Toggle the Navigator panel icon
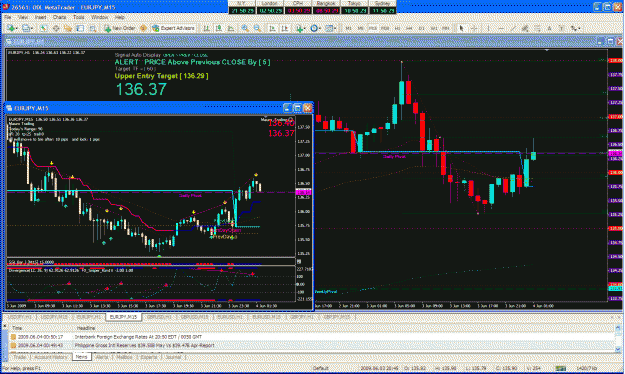625x374 pixels. click(x=68, y=28)
